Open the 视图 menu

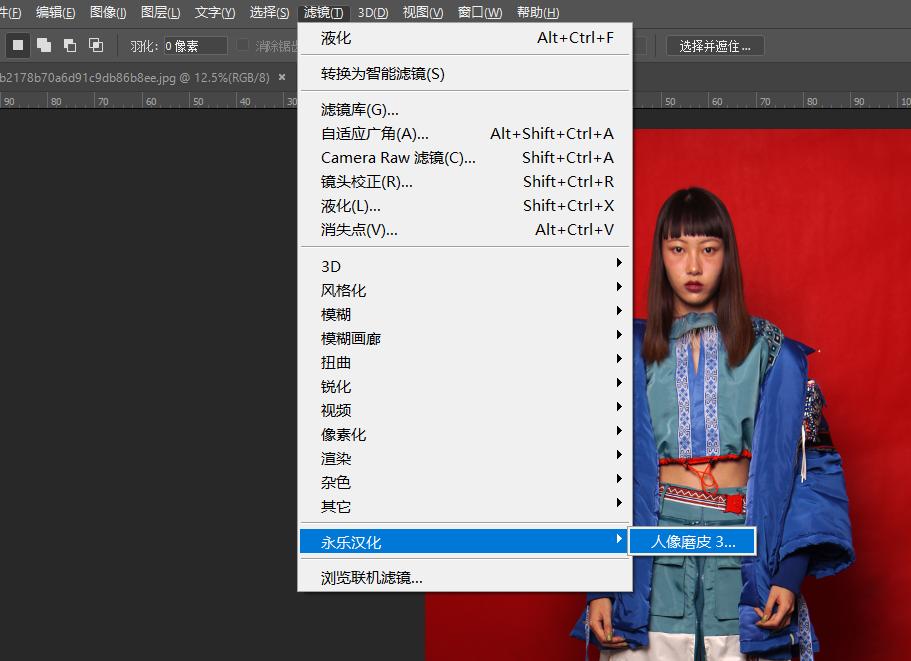coord(421,12)
